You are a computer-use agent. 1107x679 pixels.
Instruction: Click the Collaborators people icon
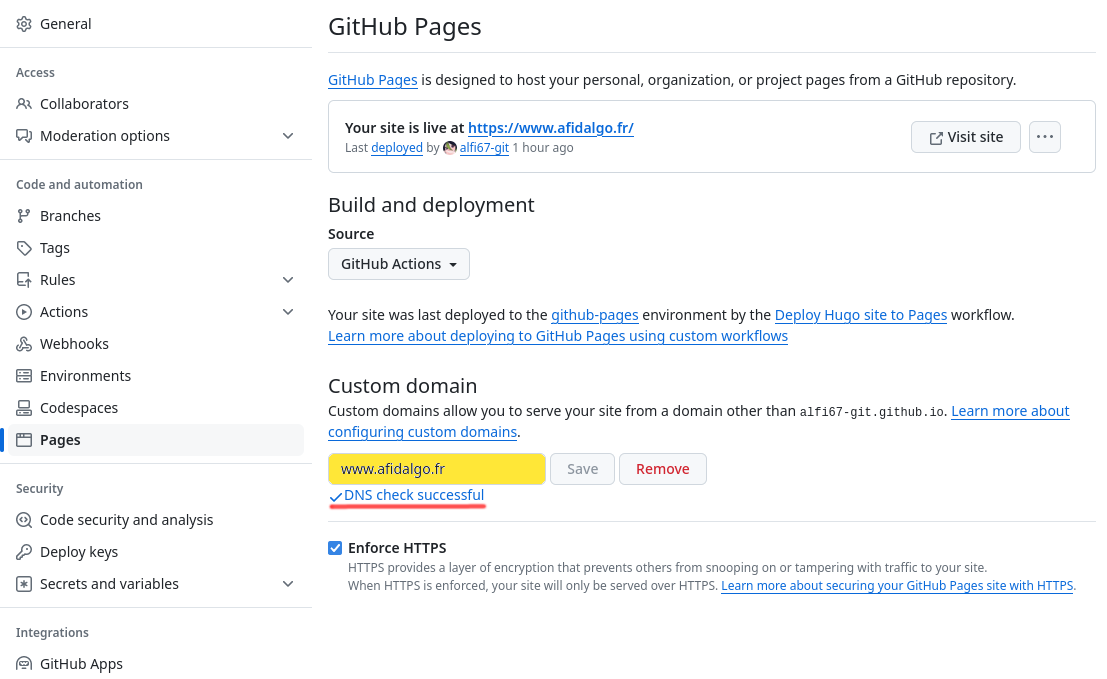[24, 104]
